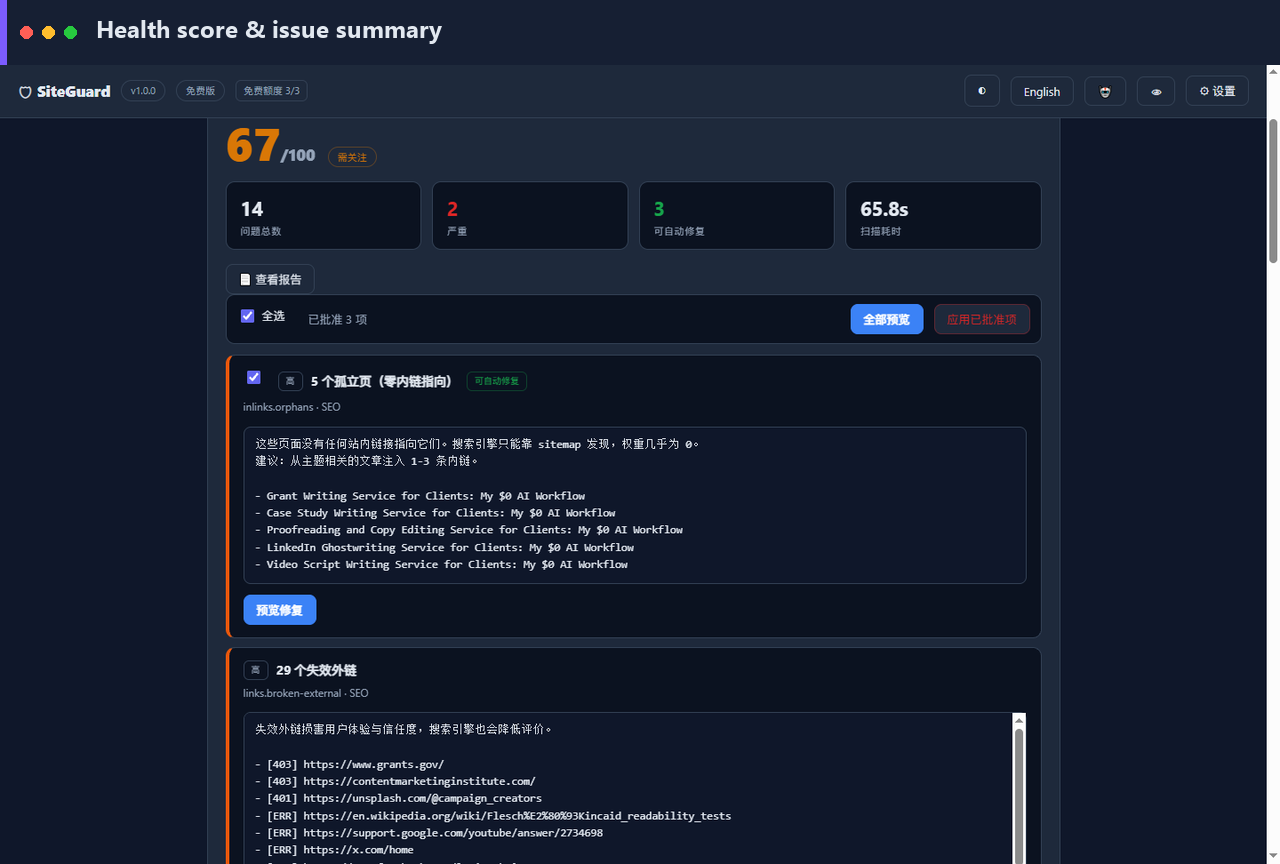1280x864 pixels.
Task: Click the unsplash.com/@campaign_creators entry
Action: coord(398,798)
